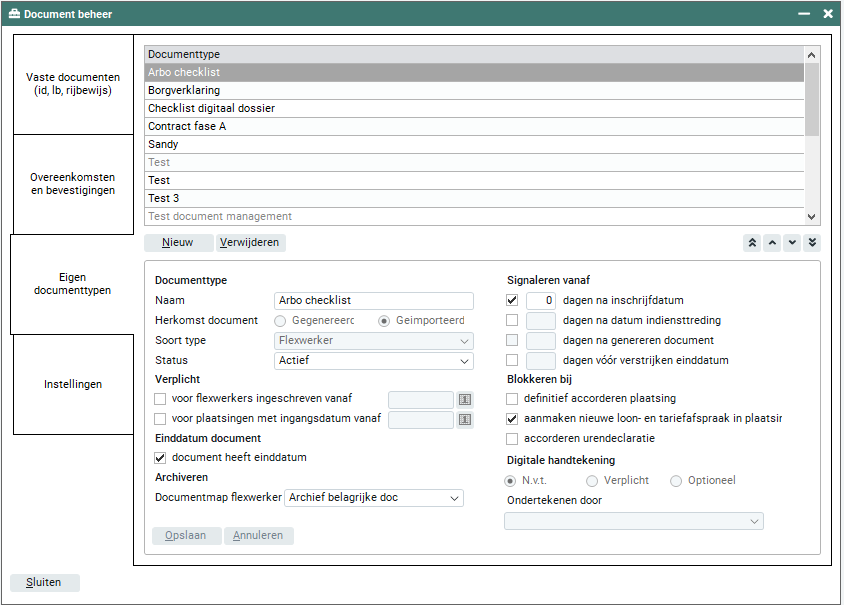Click the Document beheer title bar icon
The image size is (844, 605).
(14, 14)
